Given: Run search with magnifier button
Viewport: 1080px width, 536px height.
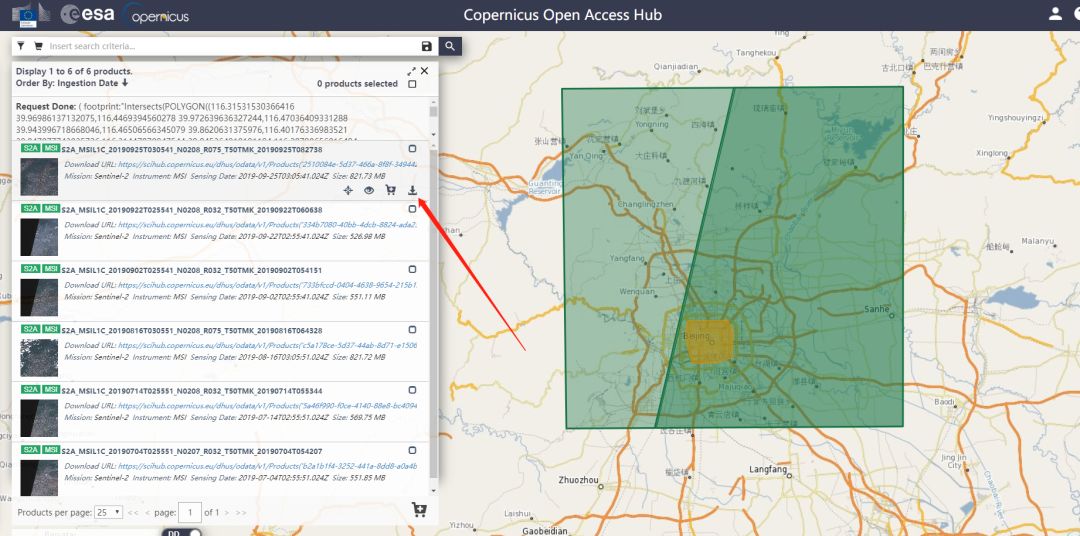Looking at the screenshot, I should point(450,46).
